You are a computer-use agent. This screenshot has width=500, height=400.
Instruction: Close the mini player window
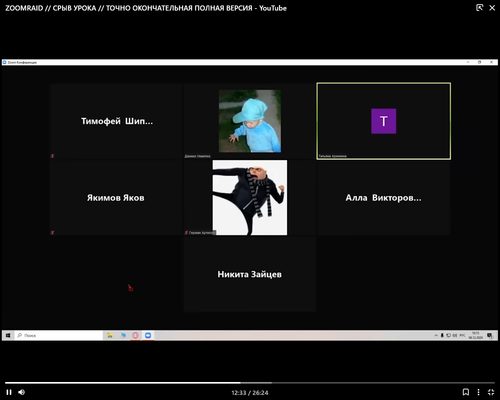(x=492, y=8)
